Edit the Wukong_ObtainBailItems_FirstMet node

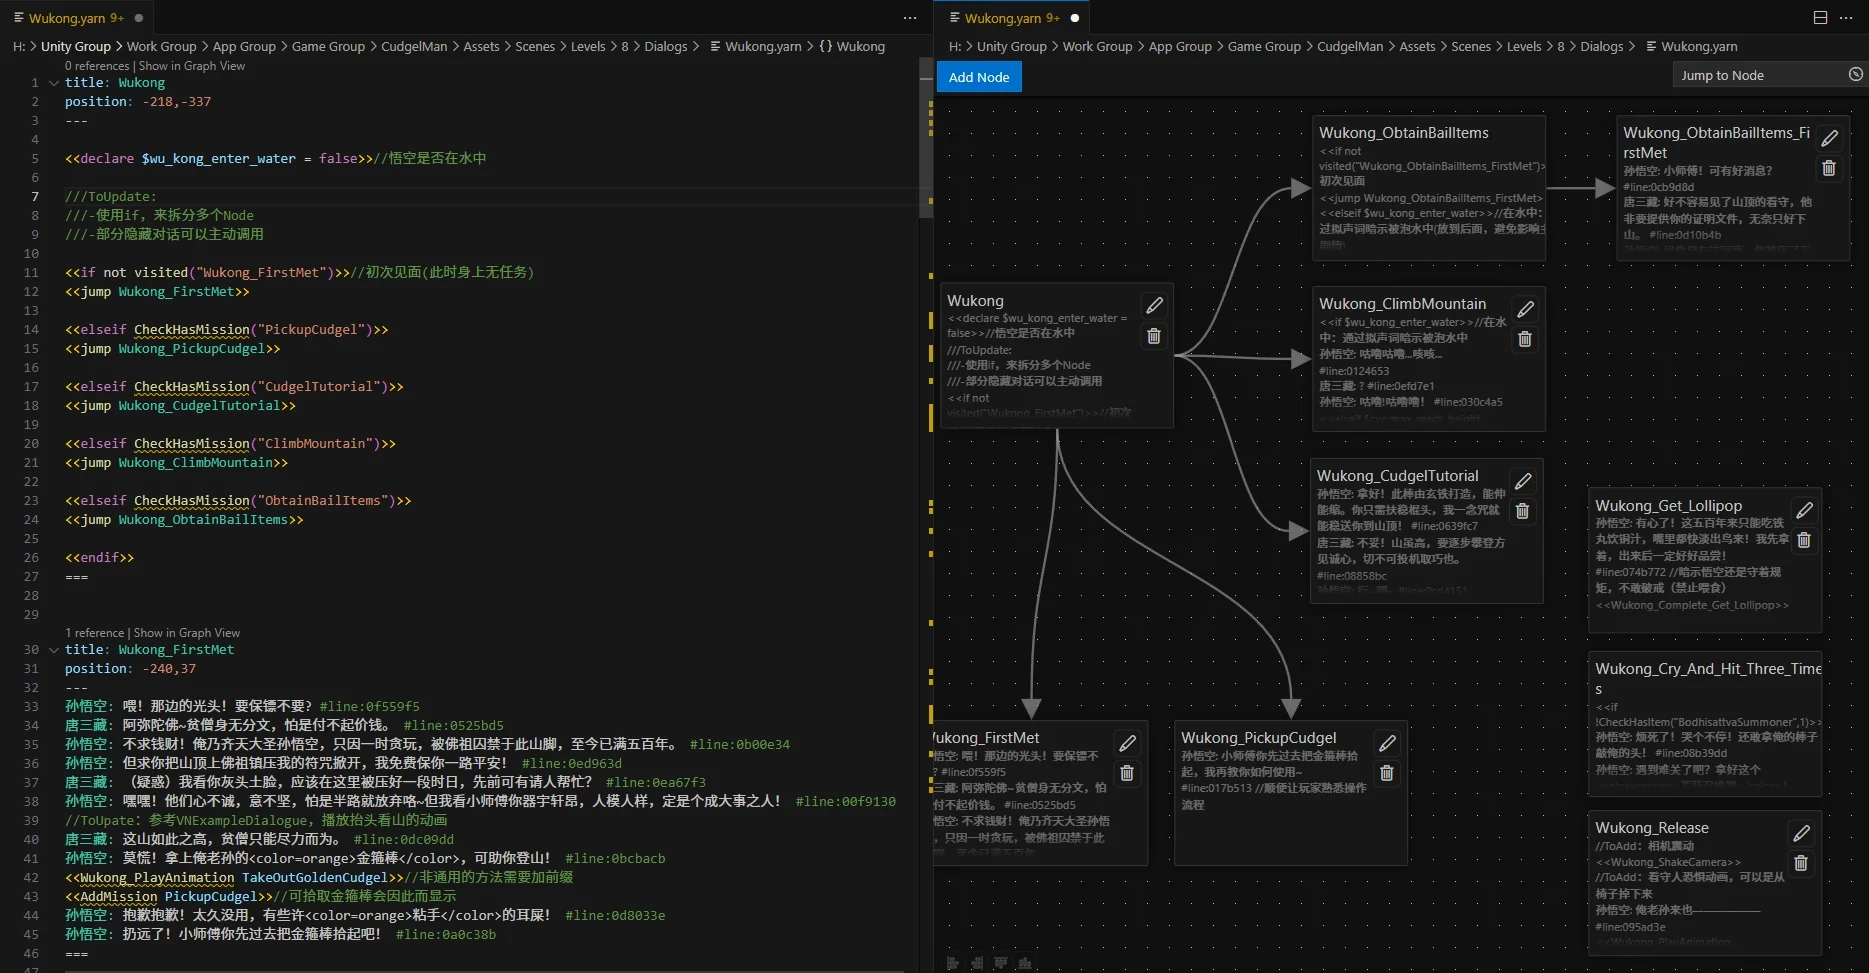coord(1829,138)
